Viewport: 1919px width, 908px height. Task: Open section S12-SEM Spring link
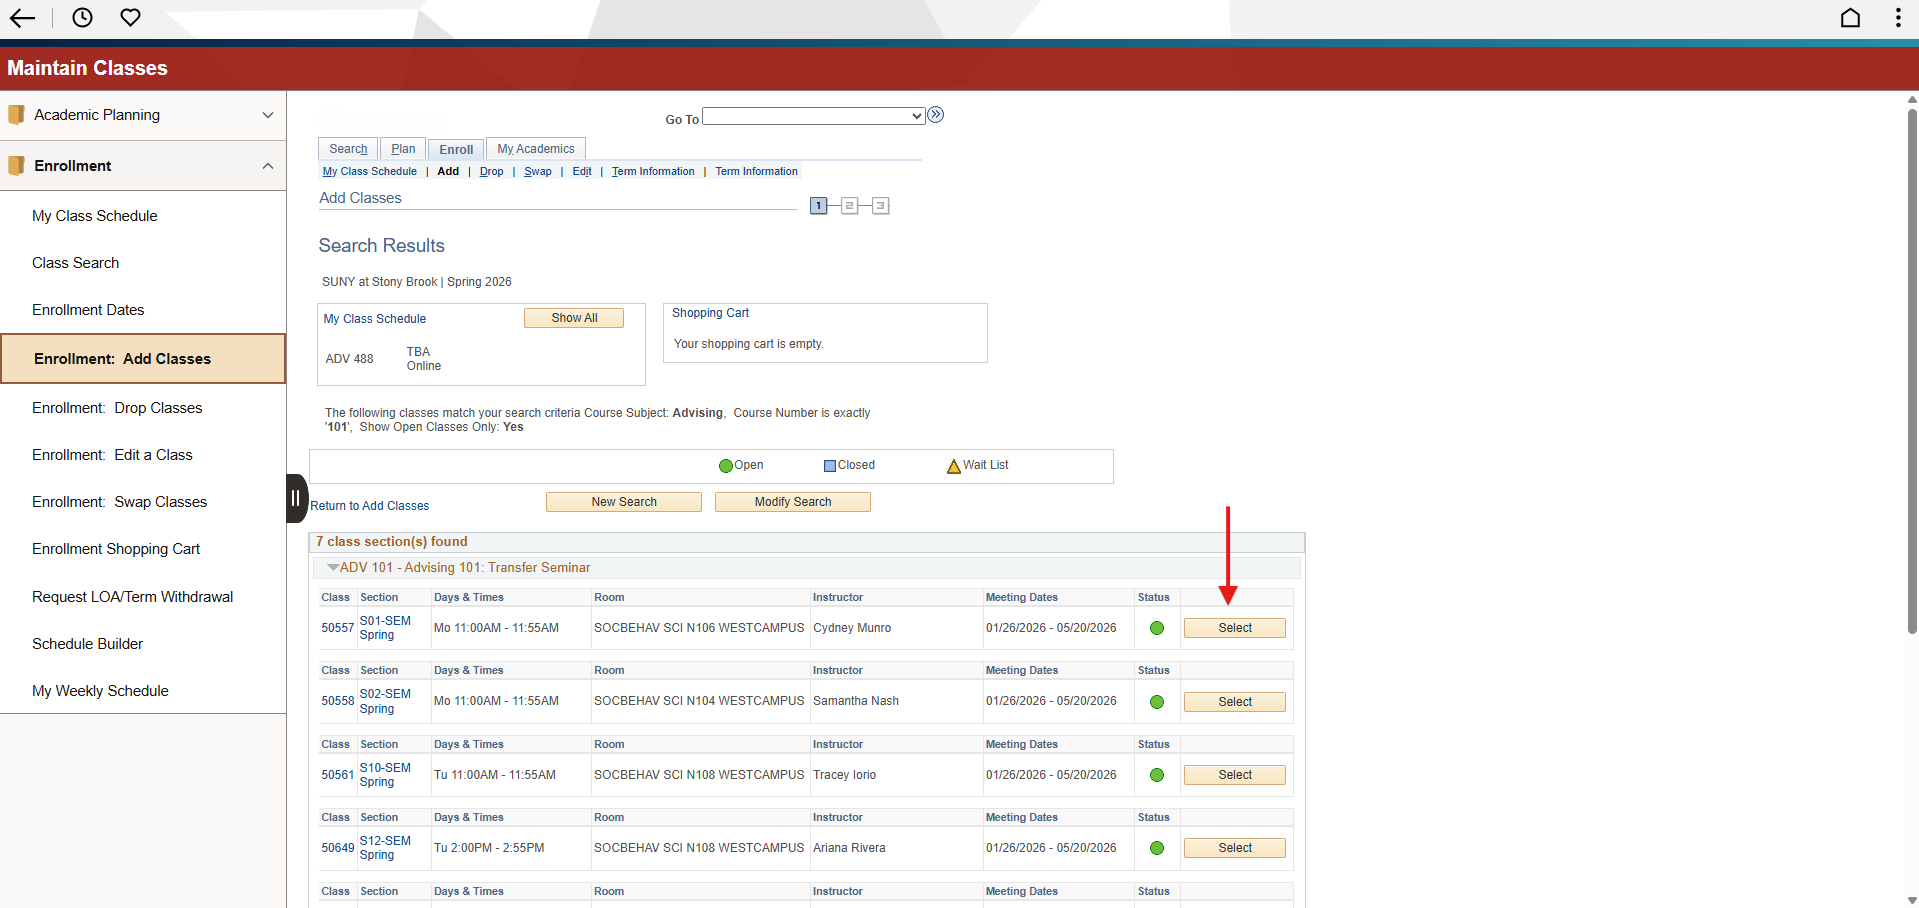click(385, 848)
